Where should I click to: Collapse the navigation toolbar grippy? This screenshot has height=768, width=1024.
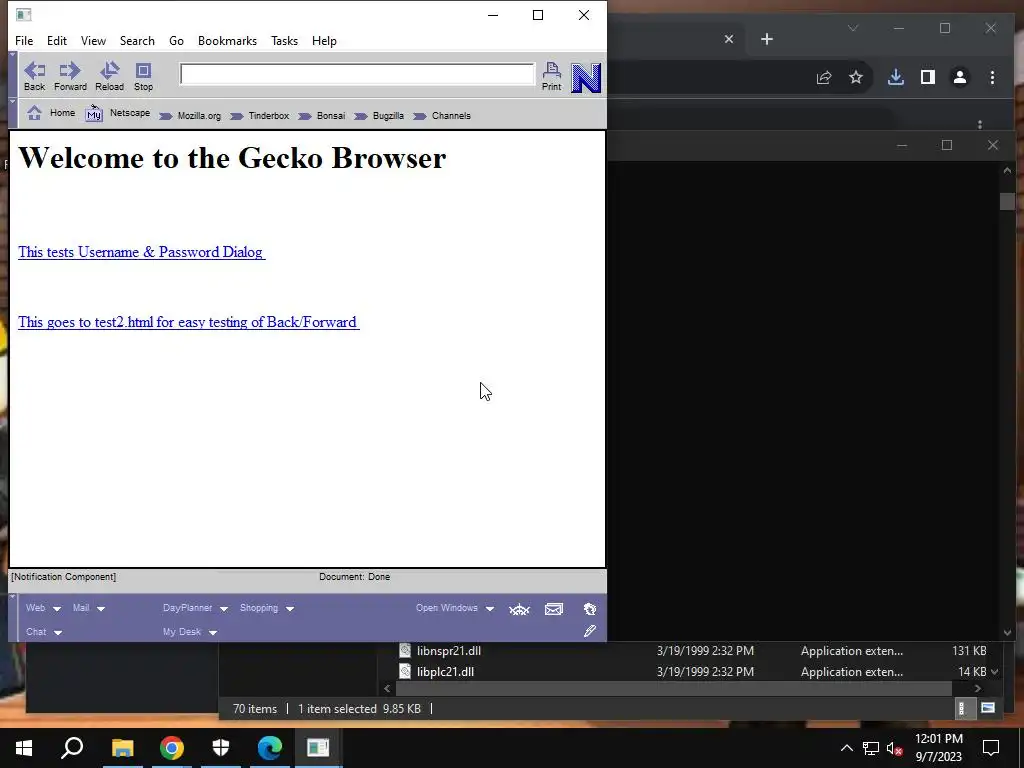point(13,75)
